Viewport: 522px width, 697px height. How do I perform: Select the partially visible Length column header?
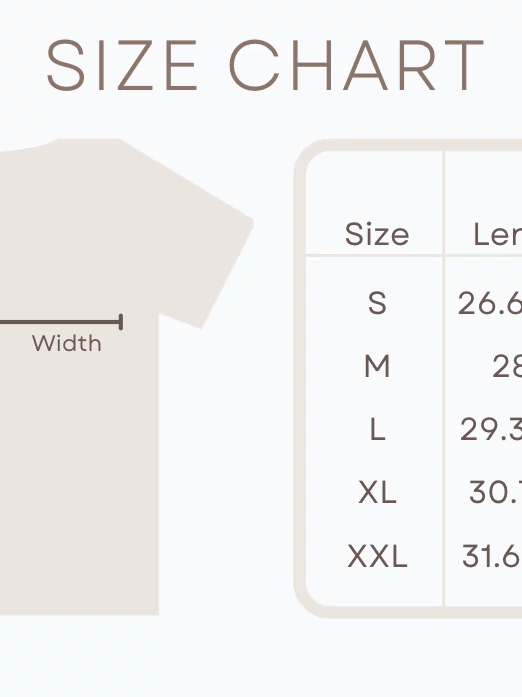497,234
